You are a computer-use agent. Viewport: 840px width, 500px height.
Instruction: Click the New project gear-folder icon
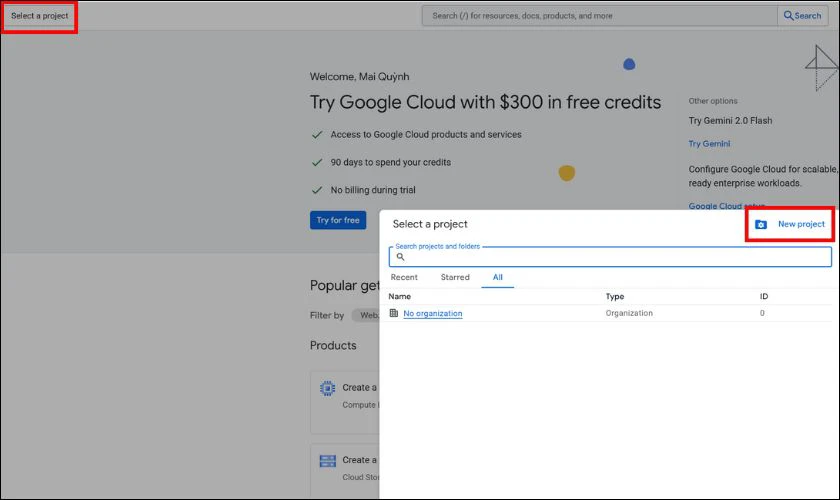[761, 225]
